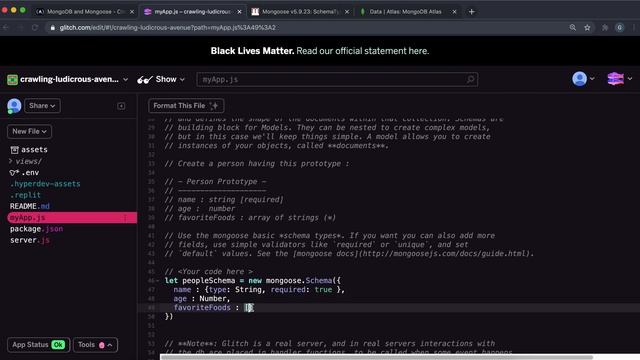Viewport: 640px width, 360px height.
Task: Click the user avatar in sidebar
Action: point(14,106)
